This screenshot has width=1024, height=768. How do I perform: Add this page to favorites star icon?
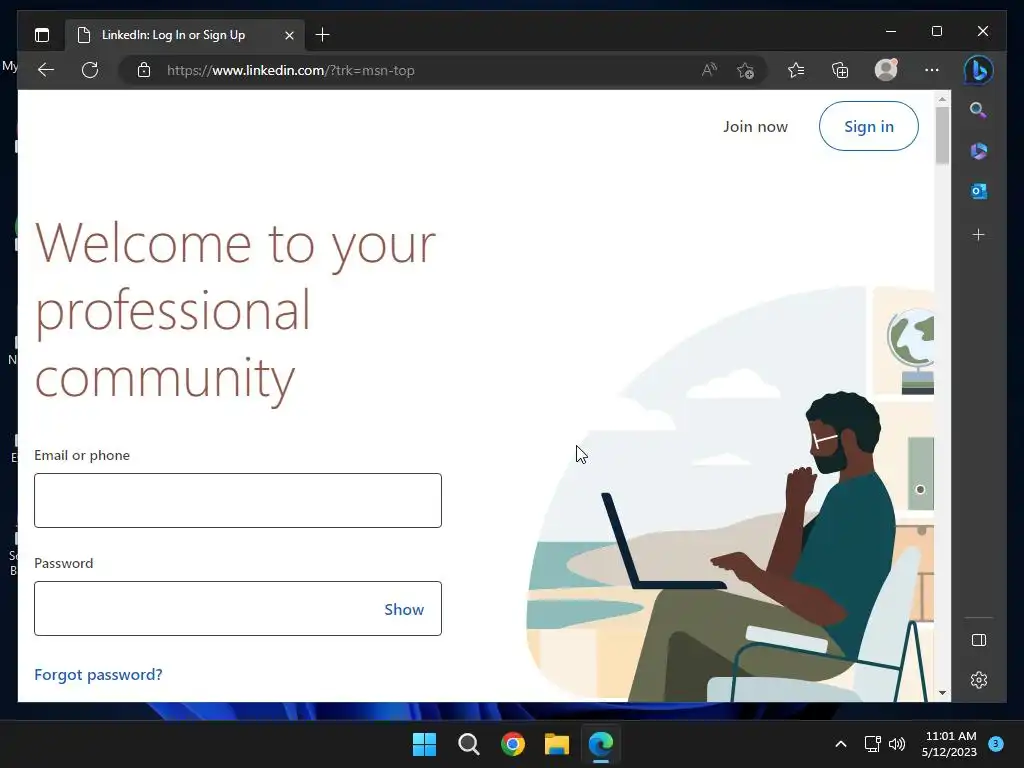point(746,70)
